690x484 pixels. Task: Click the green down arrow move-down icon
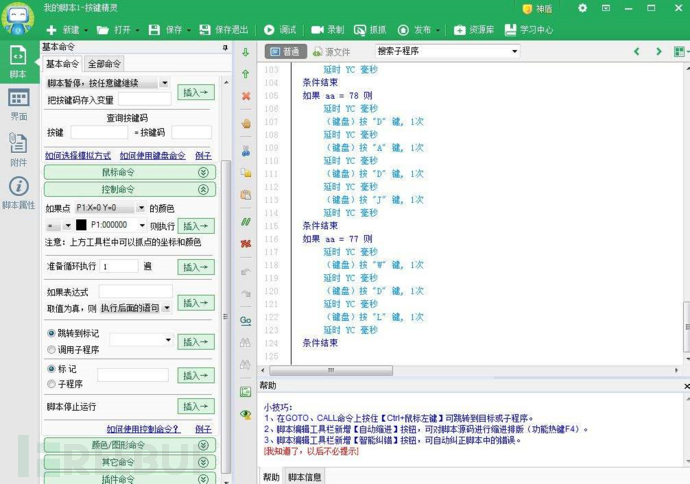click(246, 52)
